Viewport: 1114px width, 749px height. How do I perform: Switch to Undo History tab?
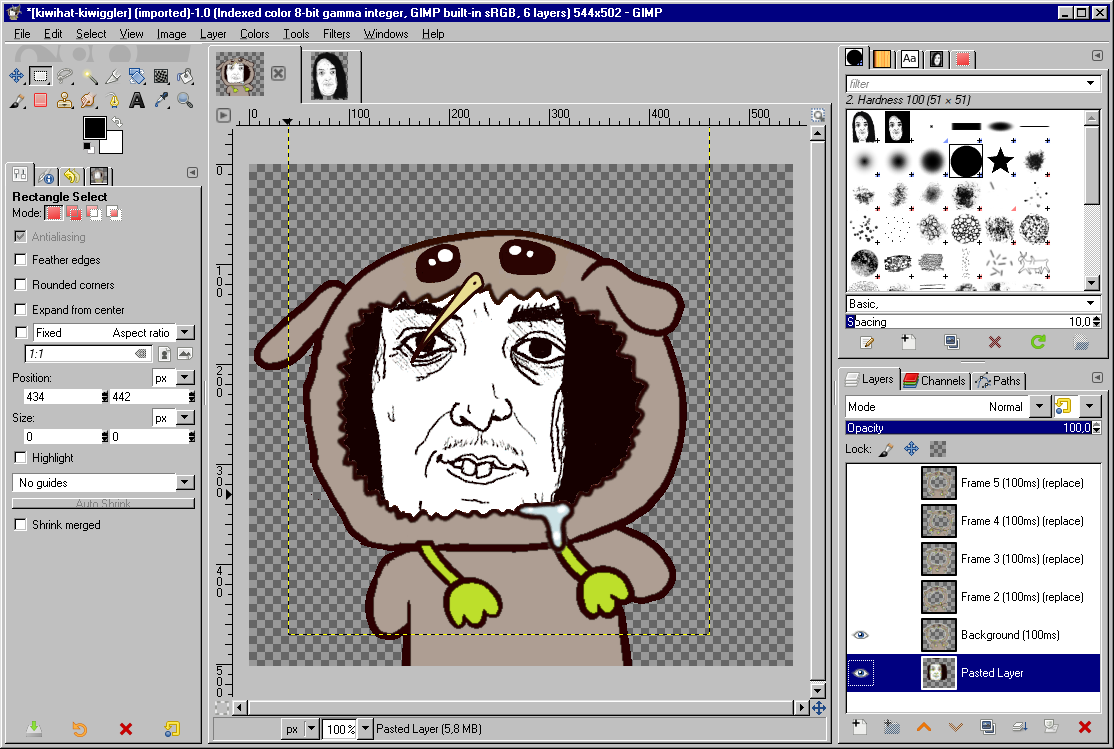point(71,176)
